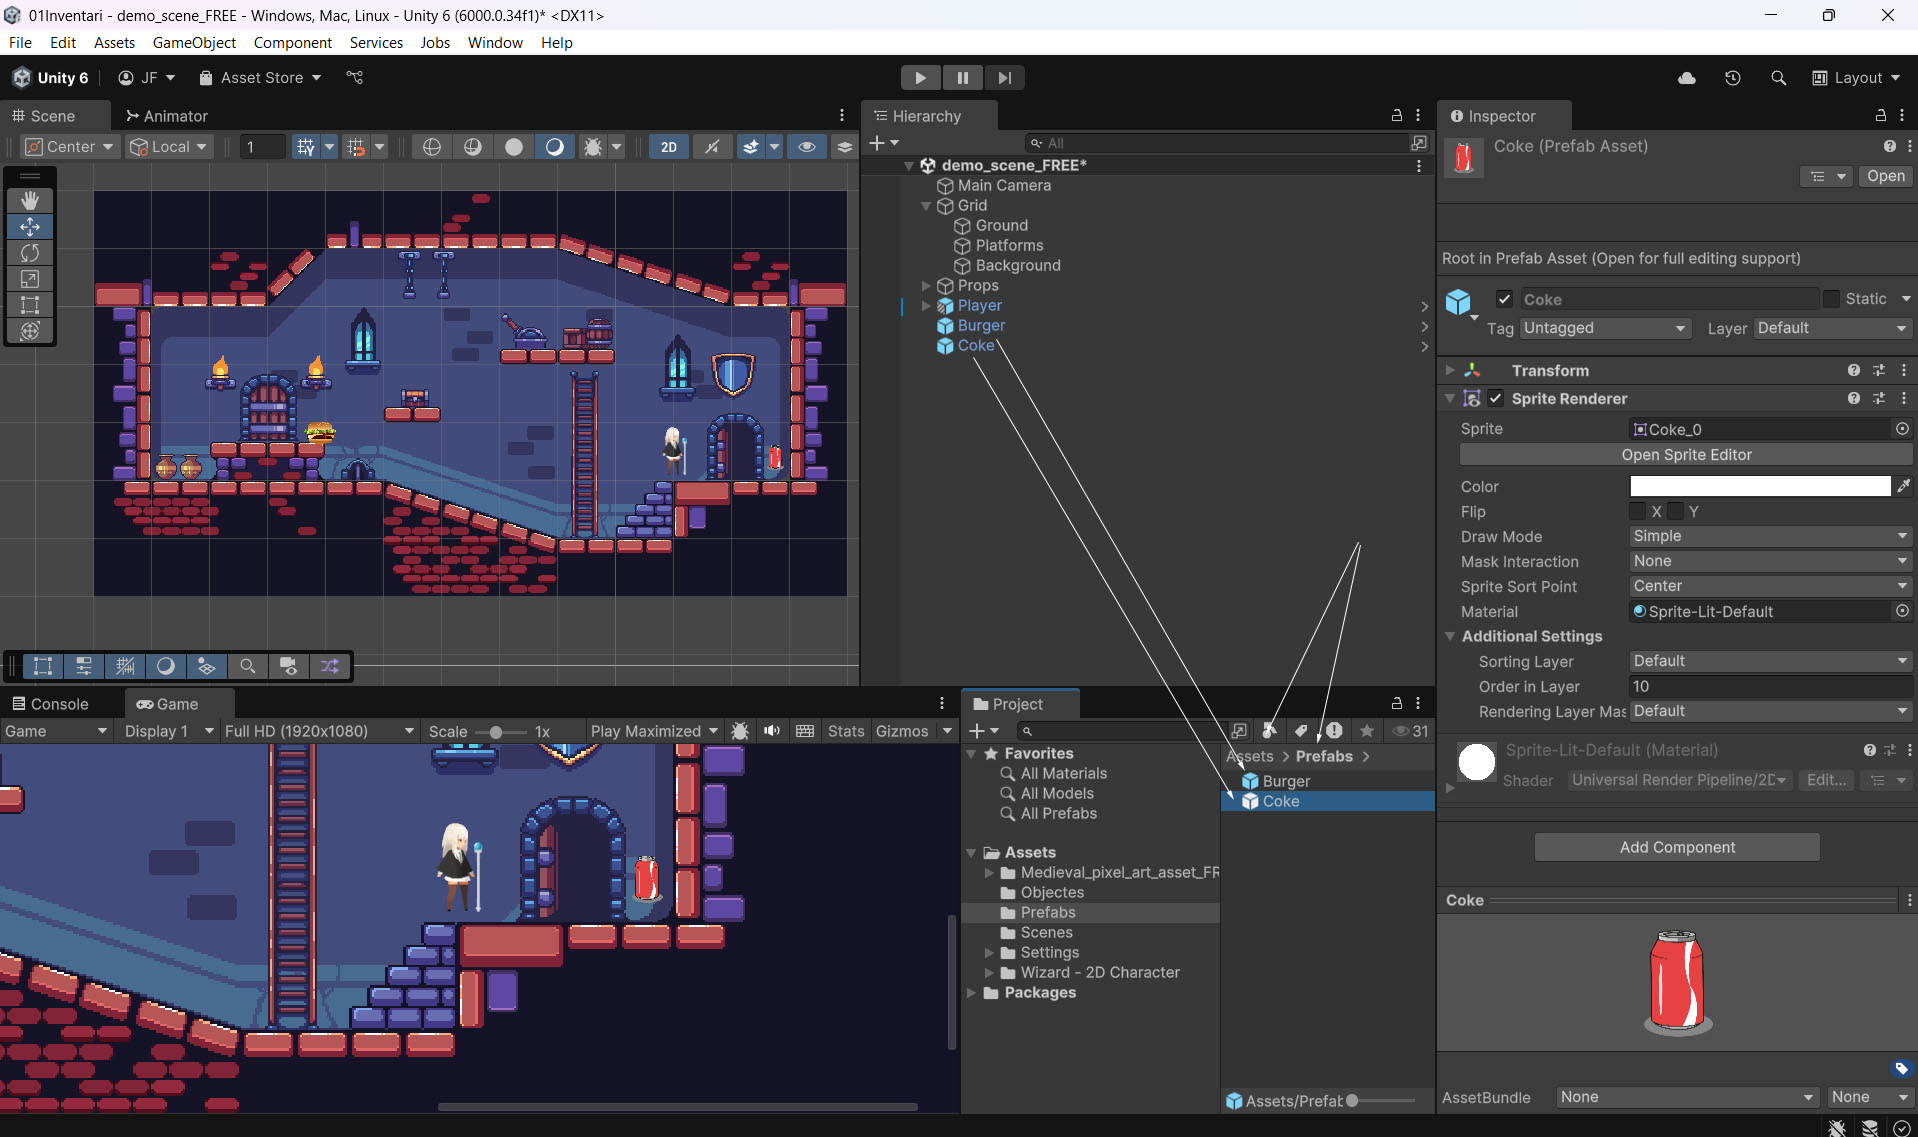Image resolution: width=1918 pixels, height=1137 pixels.
Task: Open the GameObject menu
Action: pos(194,42)
